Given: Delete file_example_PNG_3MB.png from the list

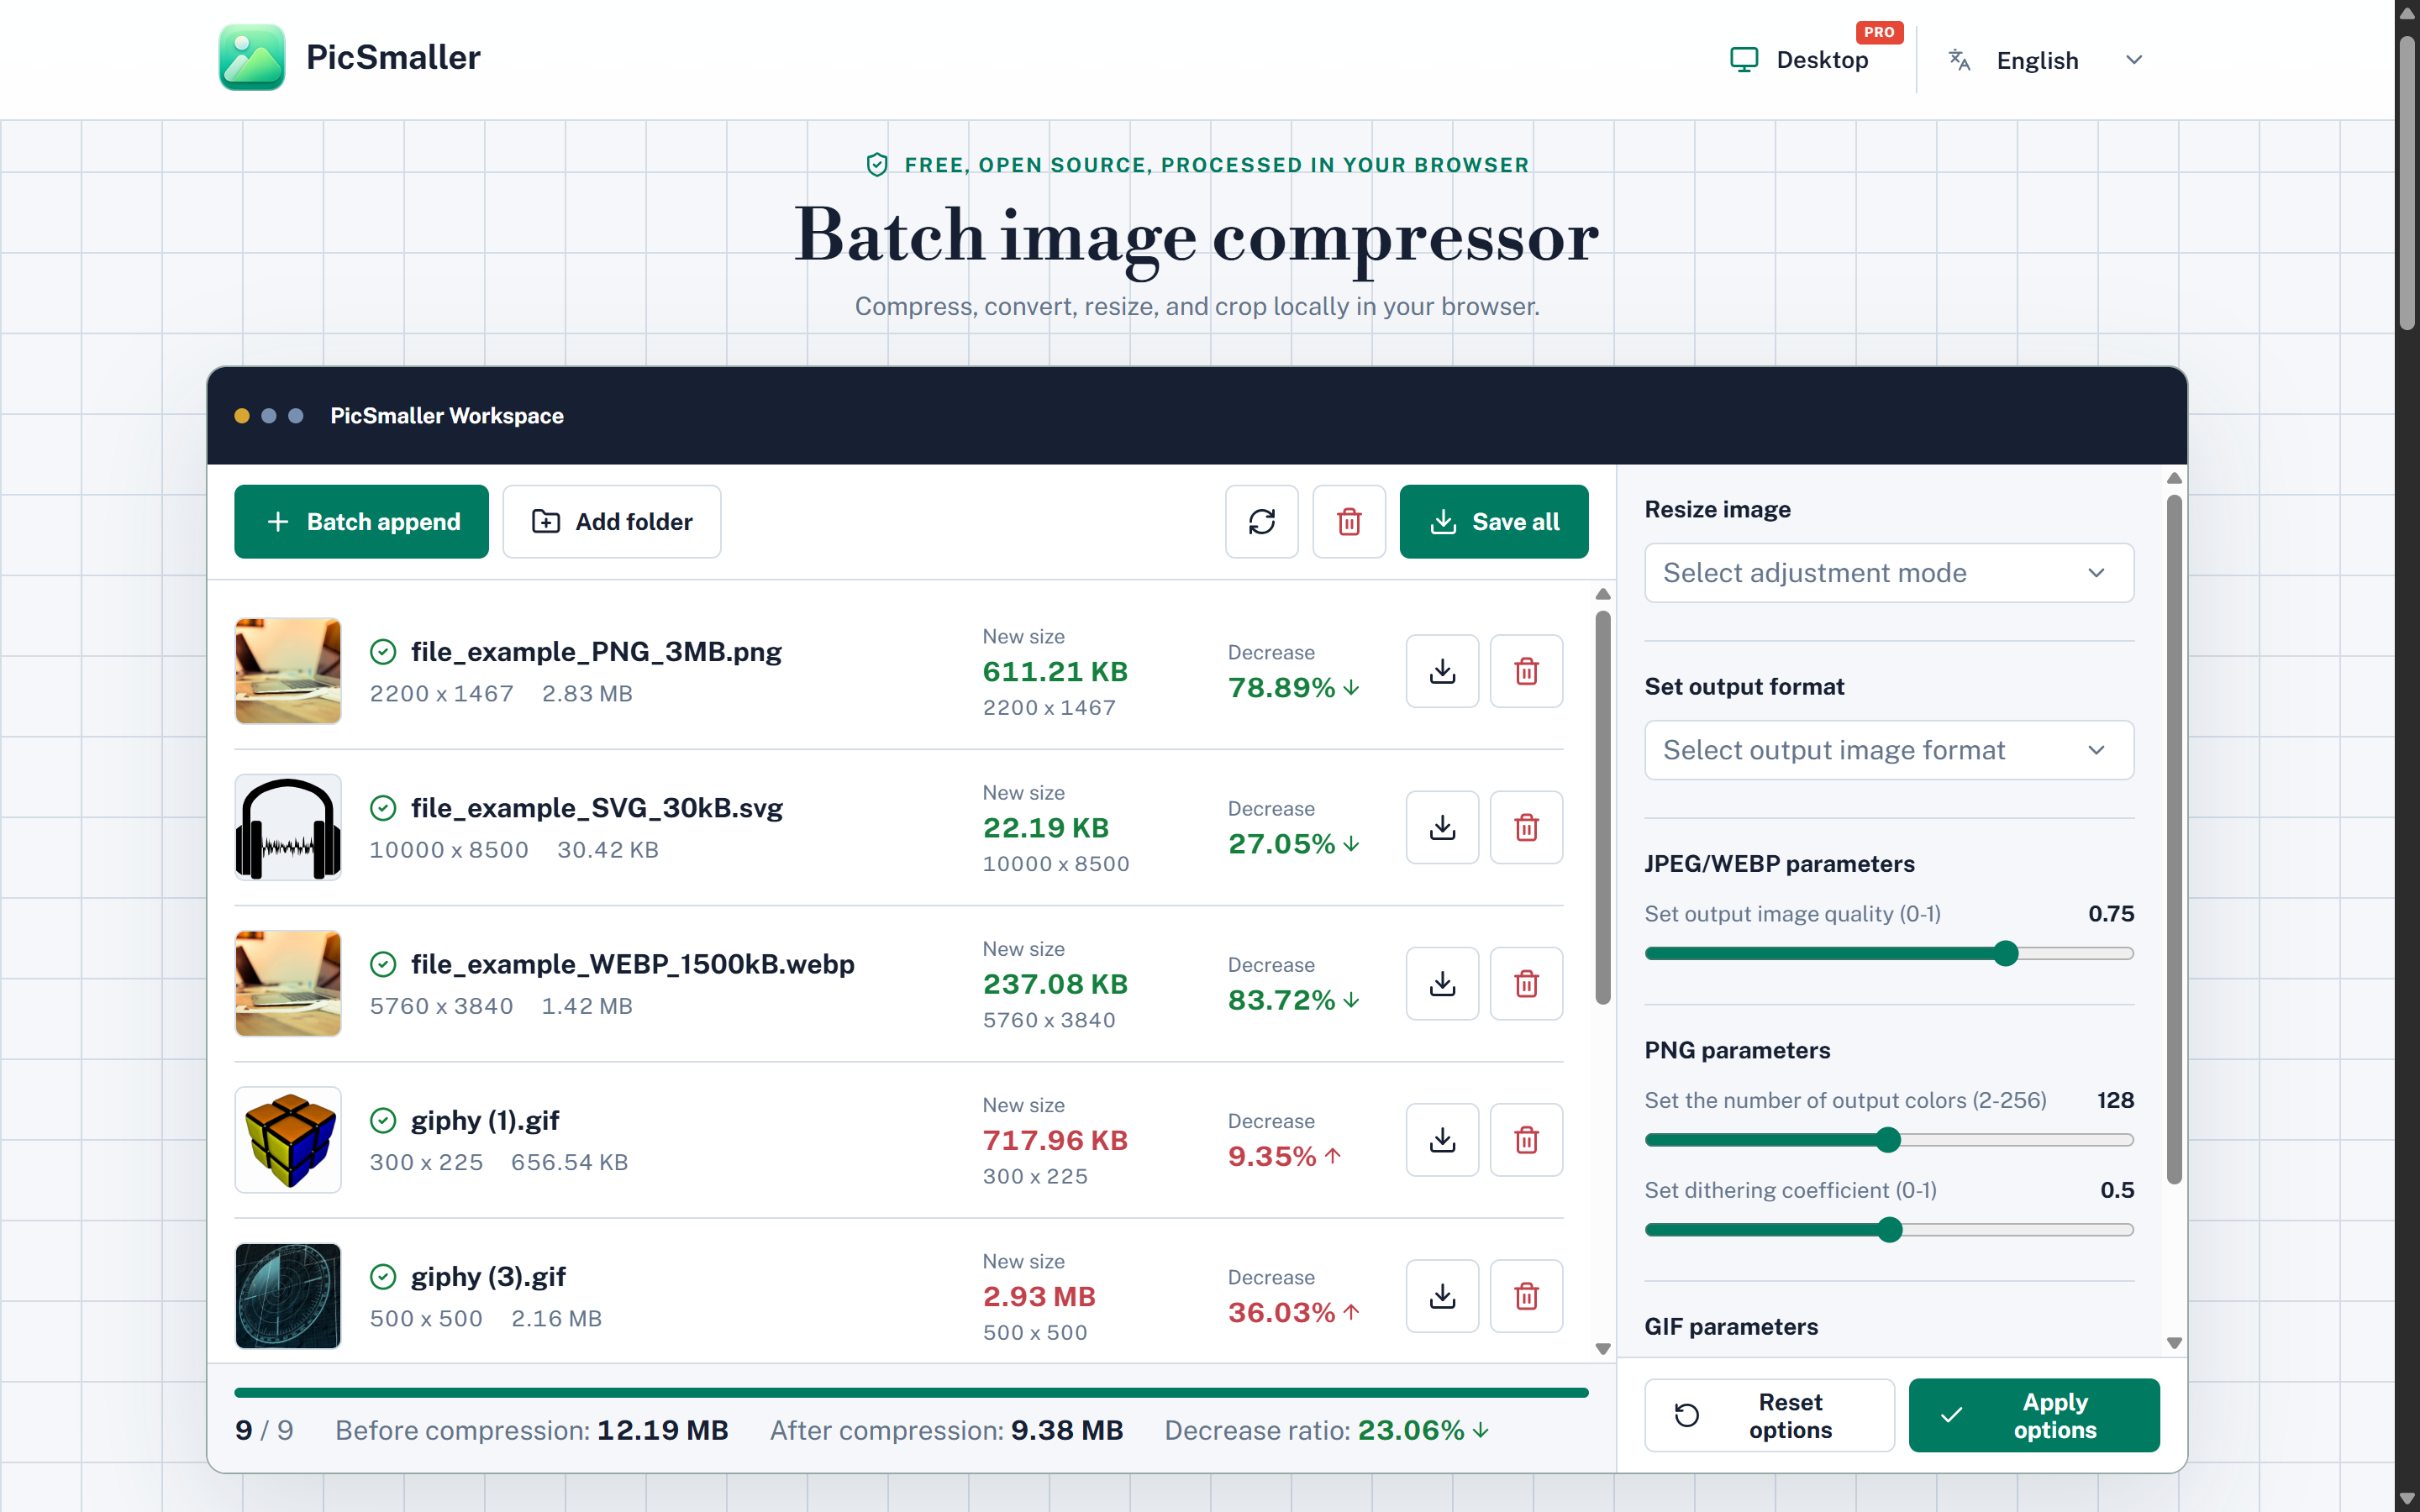Looking at the screenshot, I should [x=1526, y=671].
